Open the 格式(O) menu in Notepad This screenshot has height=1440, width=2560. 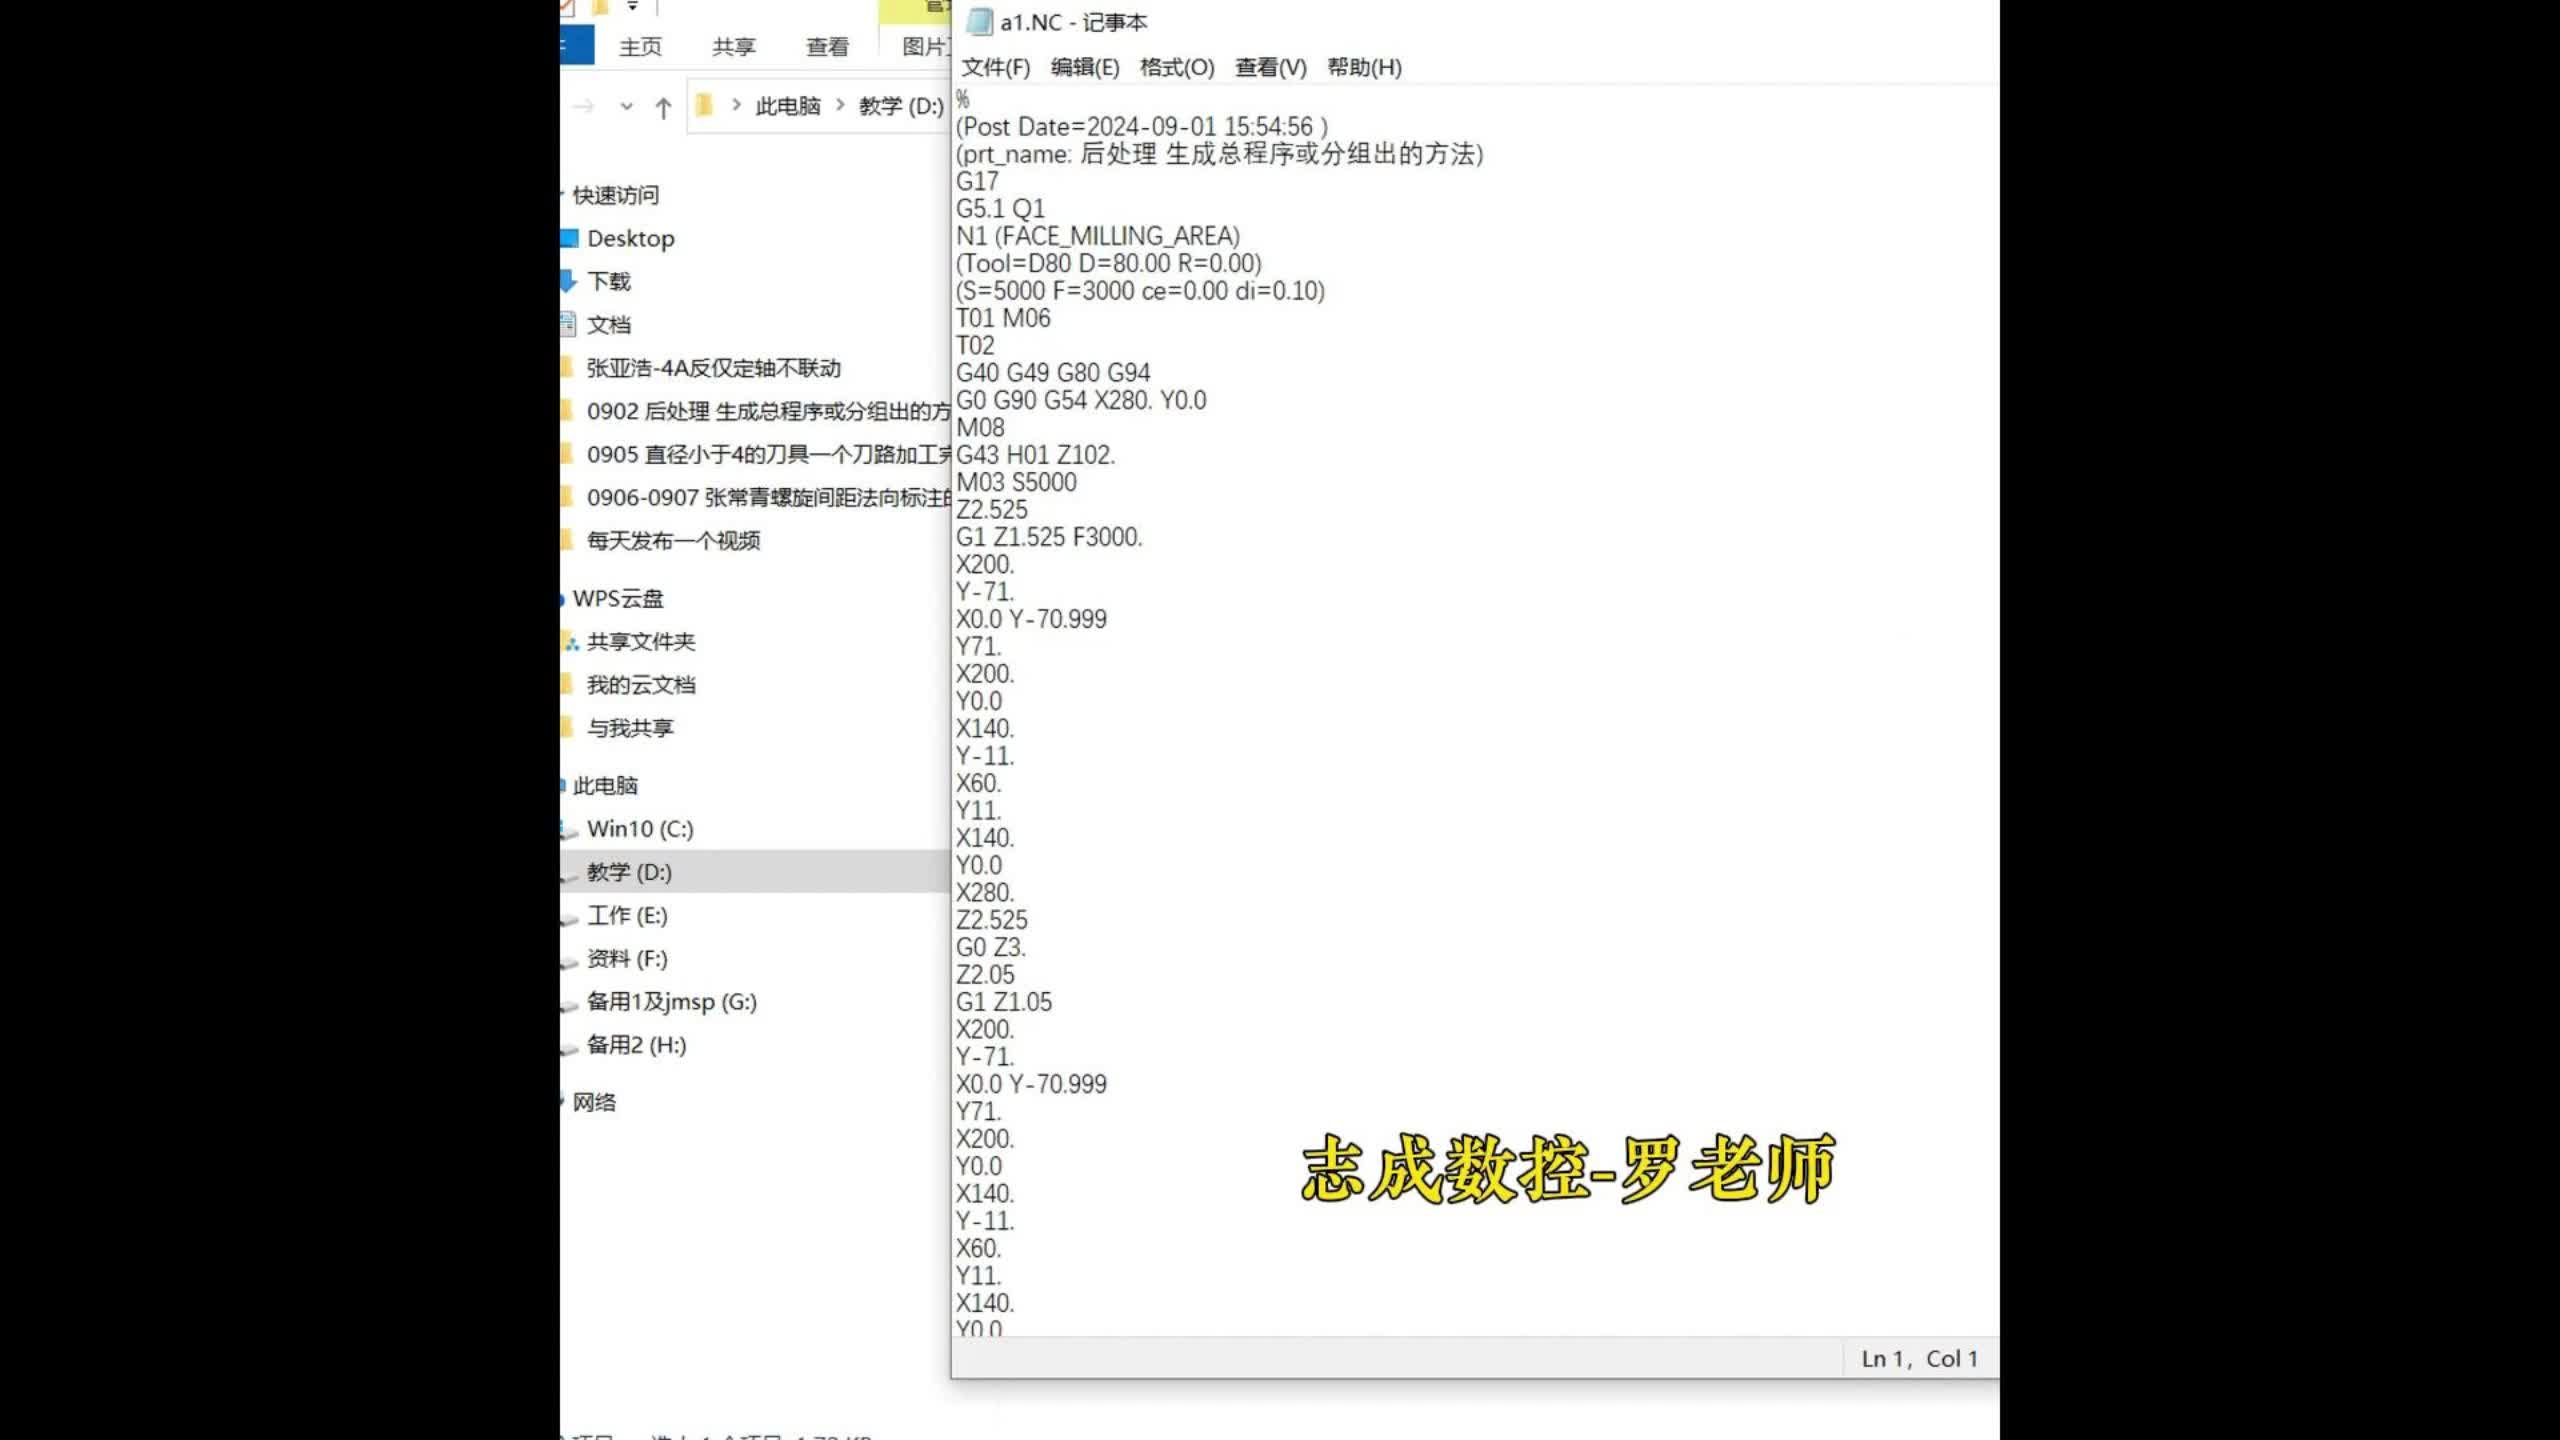(1176, 68)
